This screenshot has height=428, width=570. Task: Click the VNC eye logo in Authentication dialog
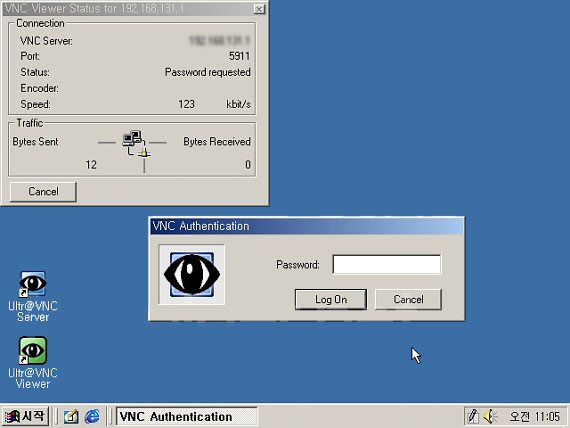[x=192, y=274]
